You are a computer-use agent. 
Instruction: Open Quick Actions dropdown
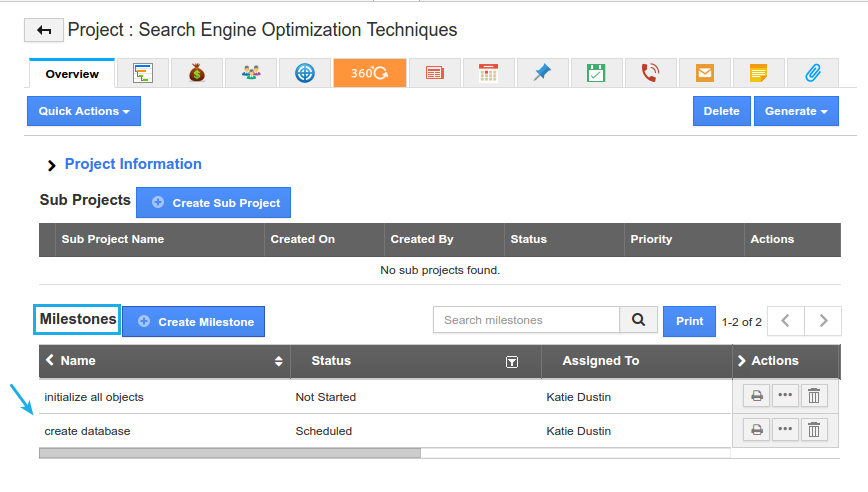pos(84,111)
